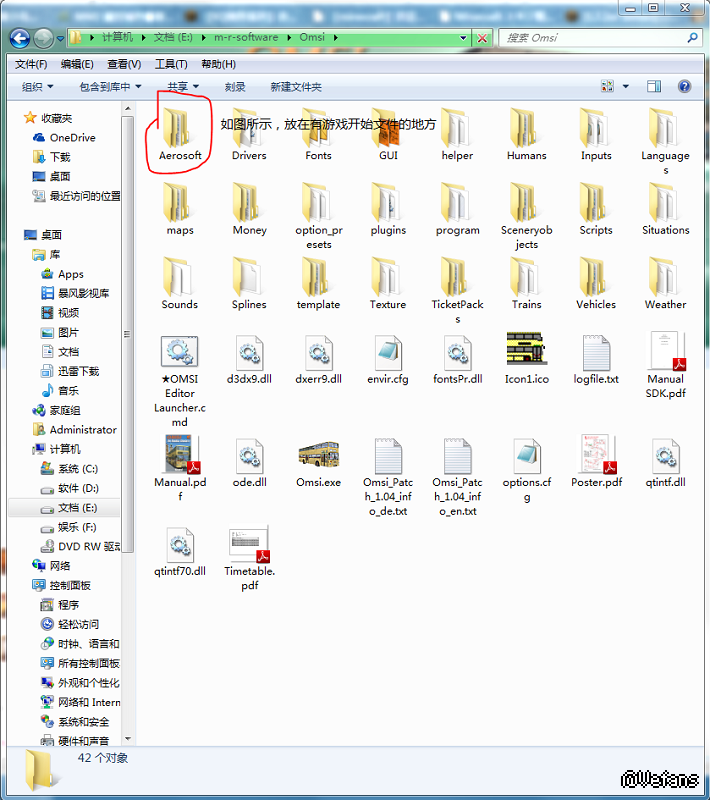Open the 文件(F) menu
This screenshot has height=800, width=710.
point(31,64)
